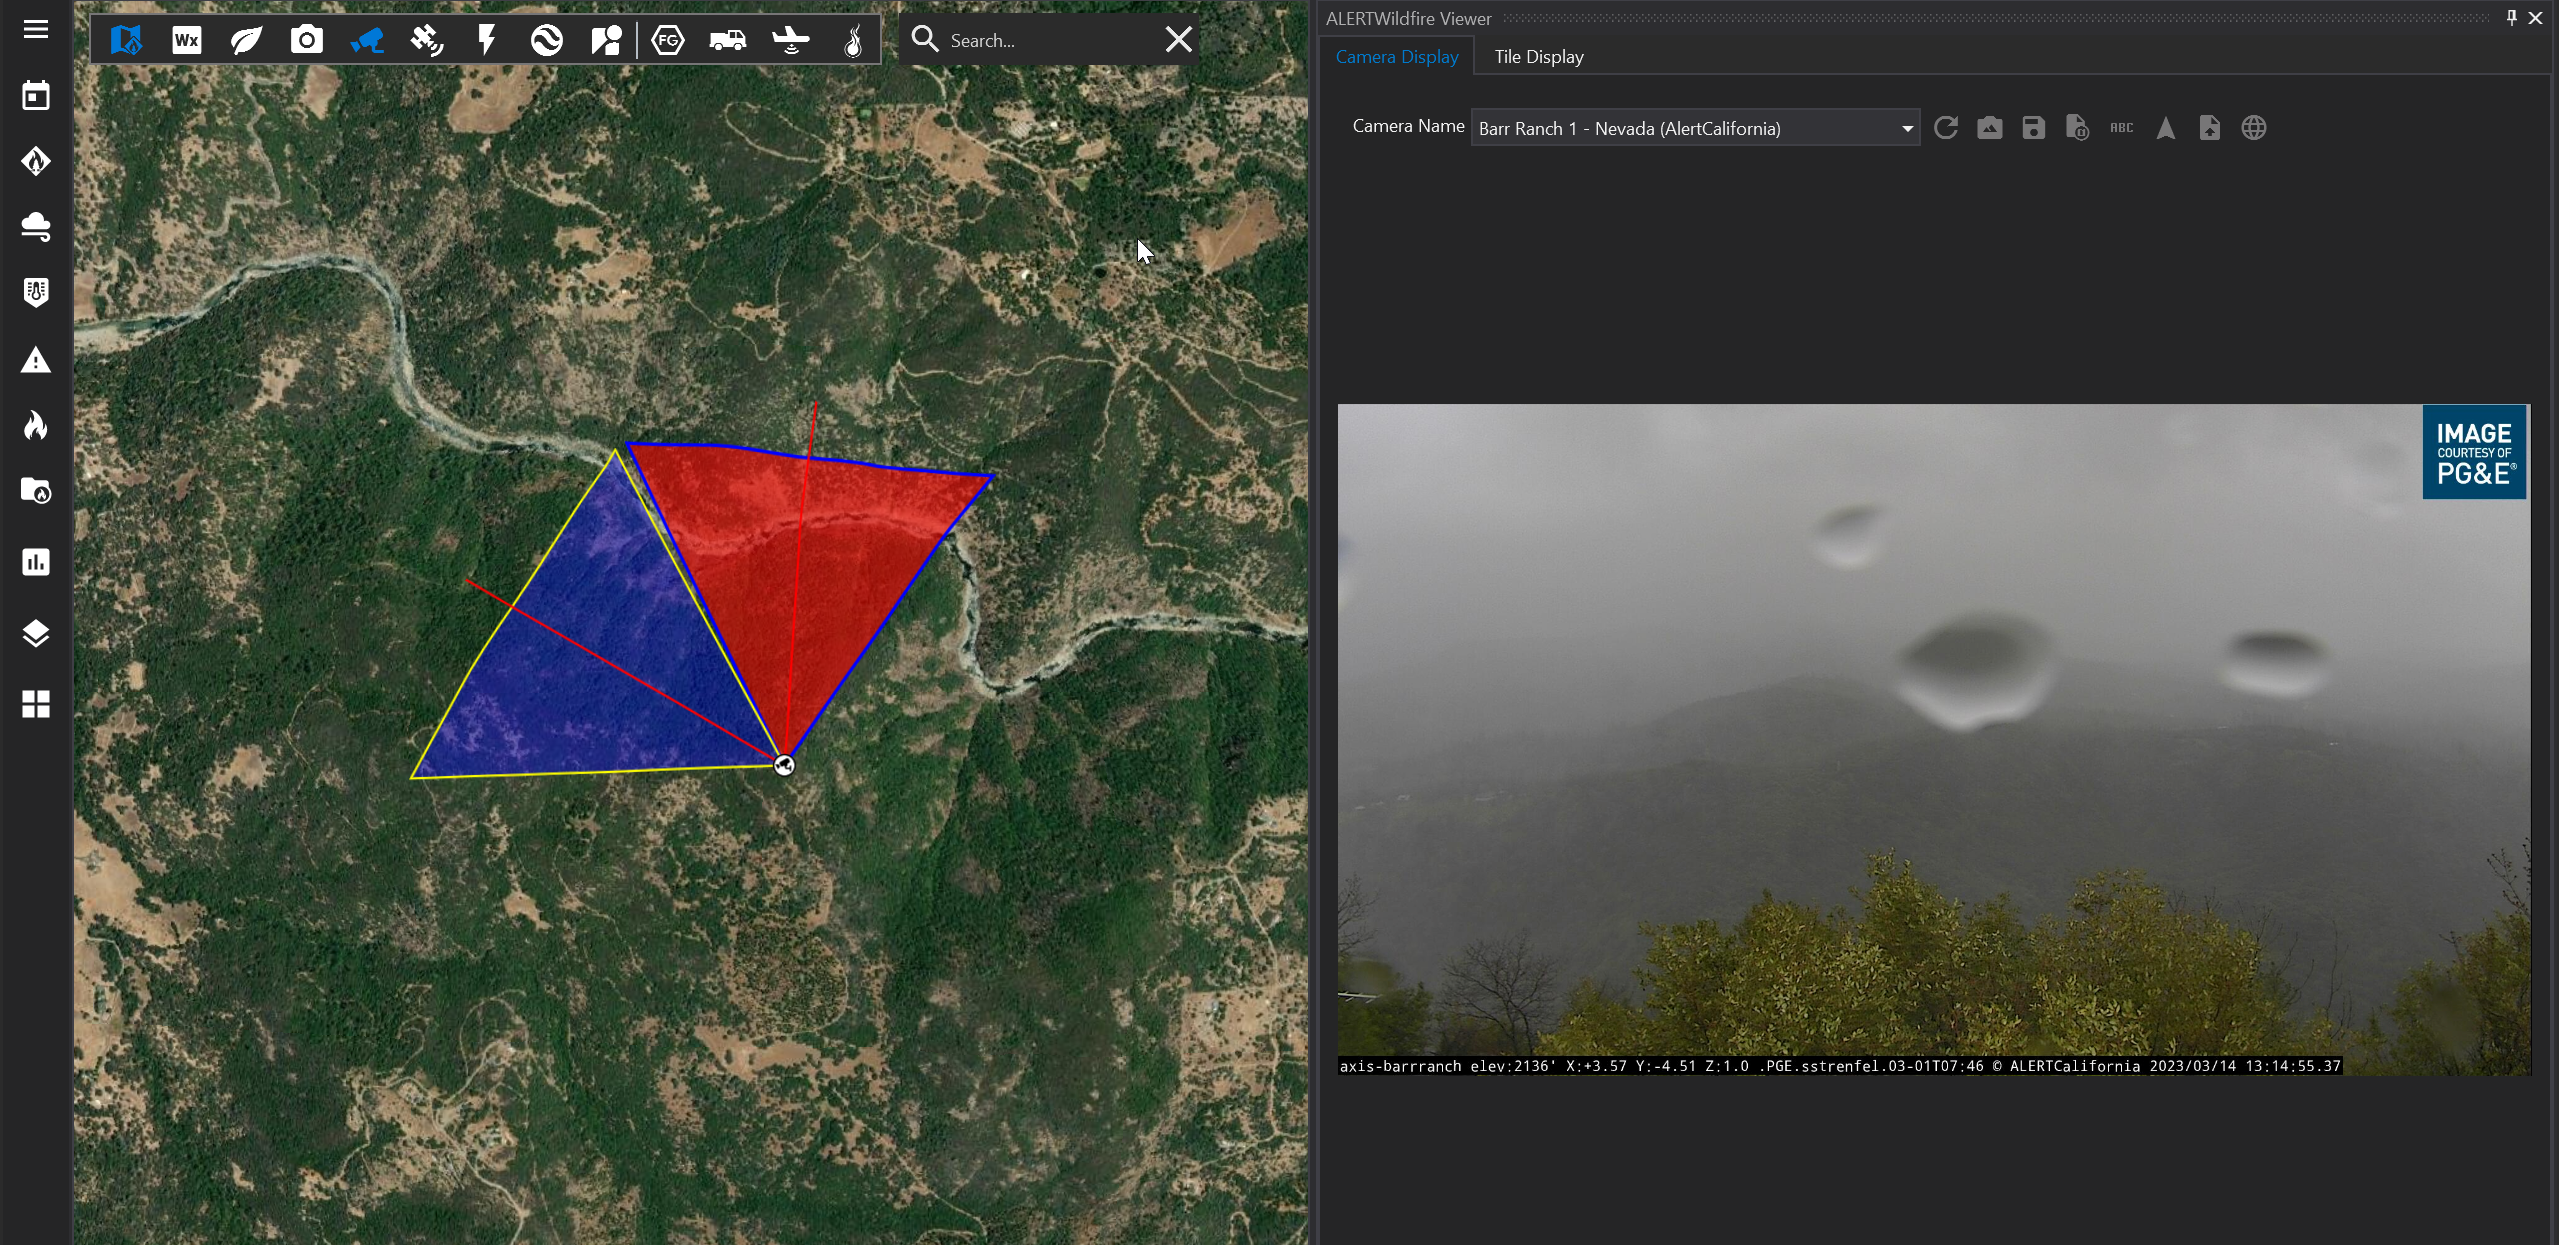The width and height of the screenshot is (2559, 1245).
Task: Select the satellite tool icon
Action: (427, 40)
